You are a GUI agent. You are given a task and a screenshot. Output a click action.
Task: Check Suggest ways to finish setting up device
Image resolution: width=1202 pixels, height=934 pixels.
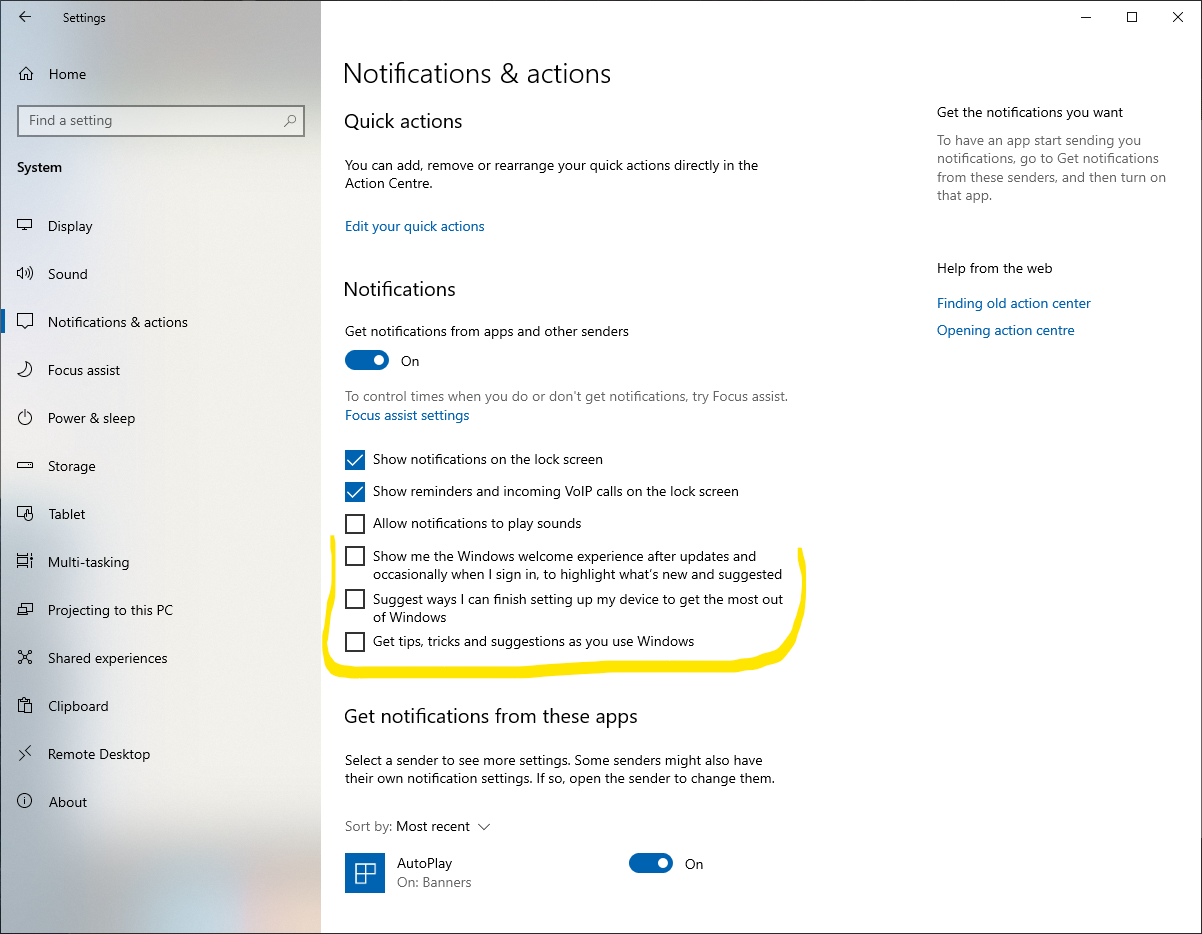(355, 599)
